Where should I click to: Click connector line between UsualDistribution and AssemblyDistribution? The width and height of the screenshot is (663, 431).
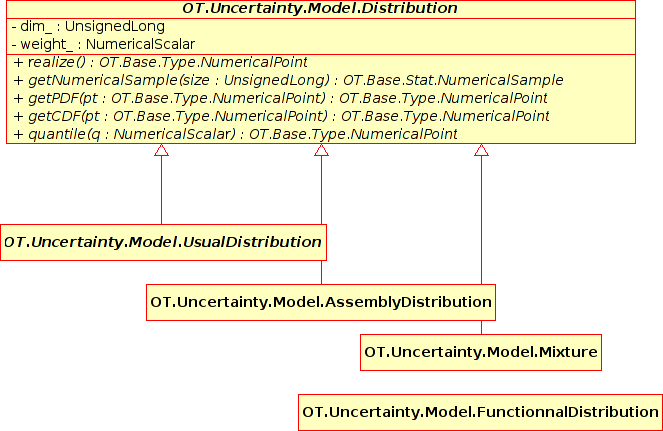pyautogui.click(x=321, y=271)
